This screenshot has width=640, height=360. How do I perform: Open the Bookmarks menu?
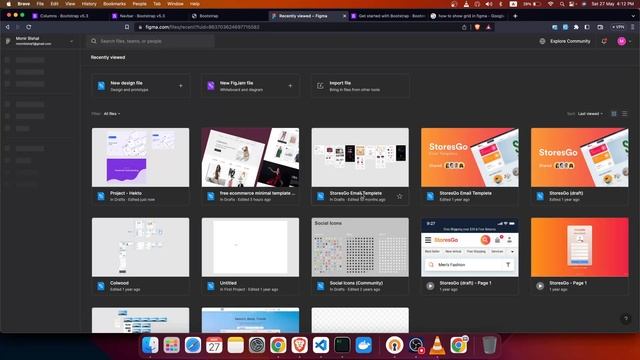pos(114,4)
